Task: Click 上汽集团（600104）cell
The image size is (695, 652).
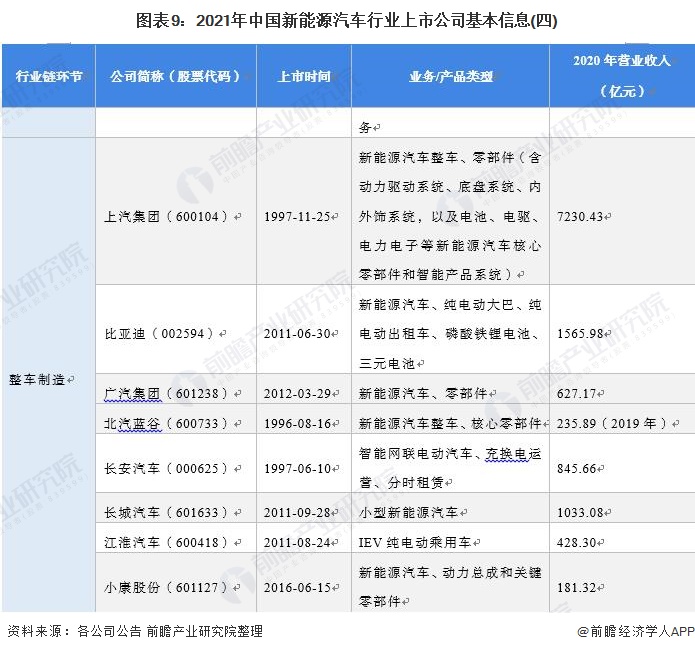Action: (176, 211)
